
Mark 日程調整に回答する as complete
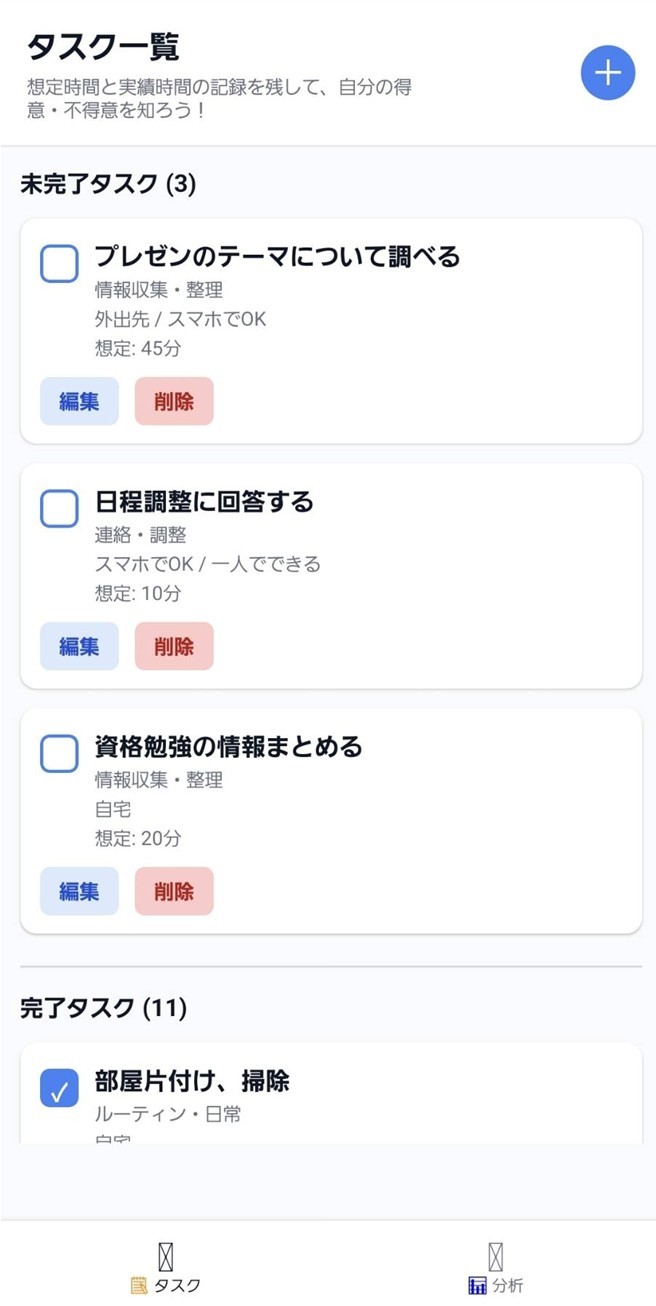pyautogui.click(x=59, y=508)
